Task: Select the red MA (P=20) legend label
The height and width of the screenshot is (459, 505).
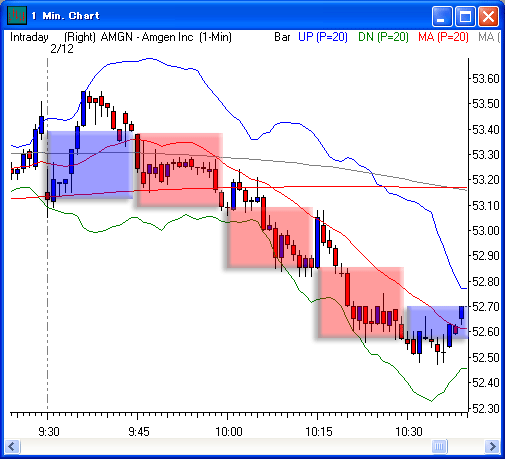Action: [443, 37]
